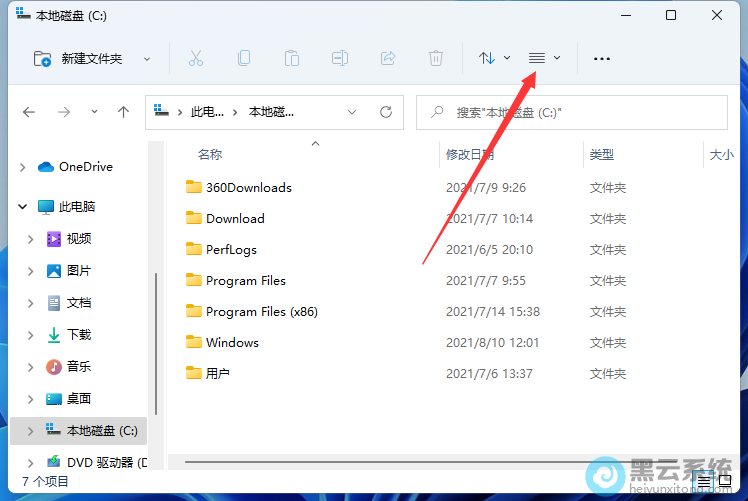Select the Program Files (x86) folder
748x501 pixels.
pos(261,311)
